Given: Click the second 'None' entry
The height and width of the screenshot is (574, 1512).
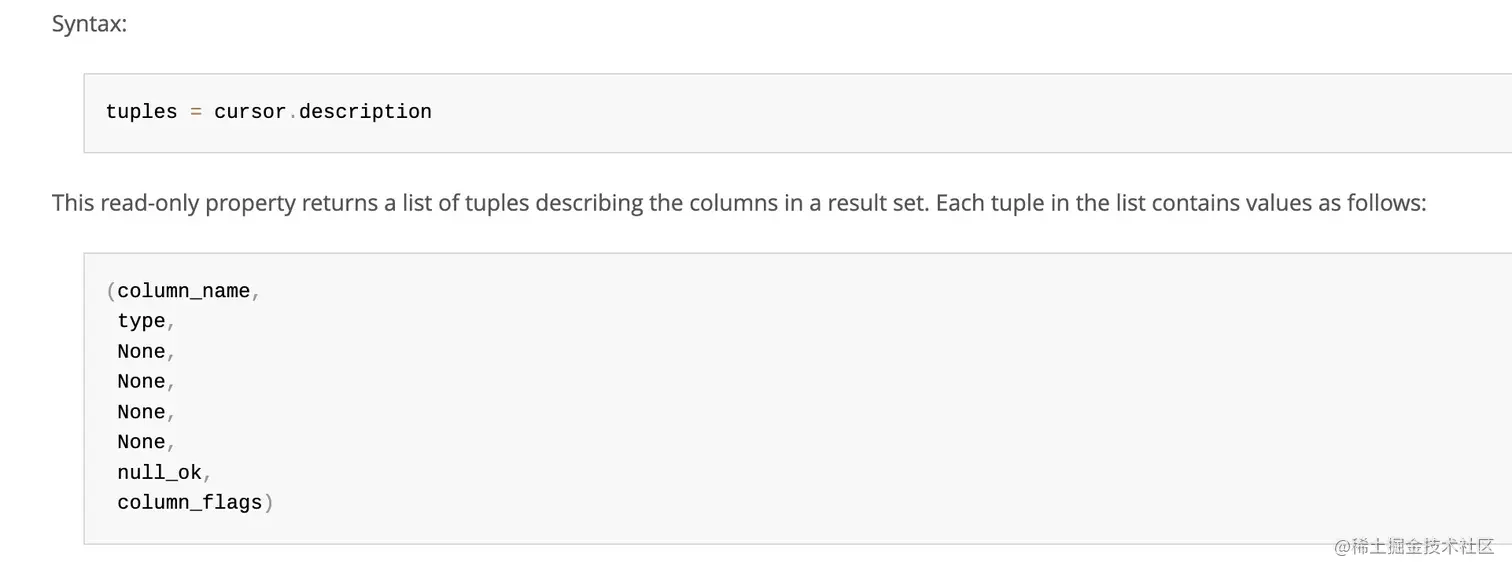Looking at the screenshot, I should [x=141, y=382].
